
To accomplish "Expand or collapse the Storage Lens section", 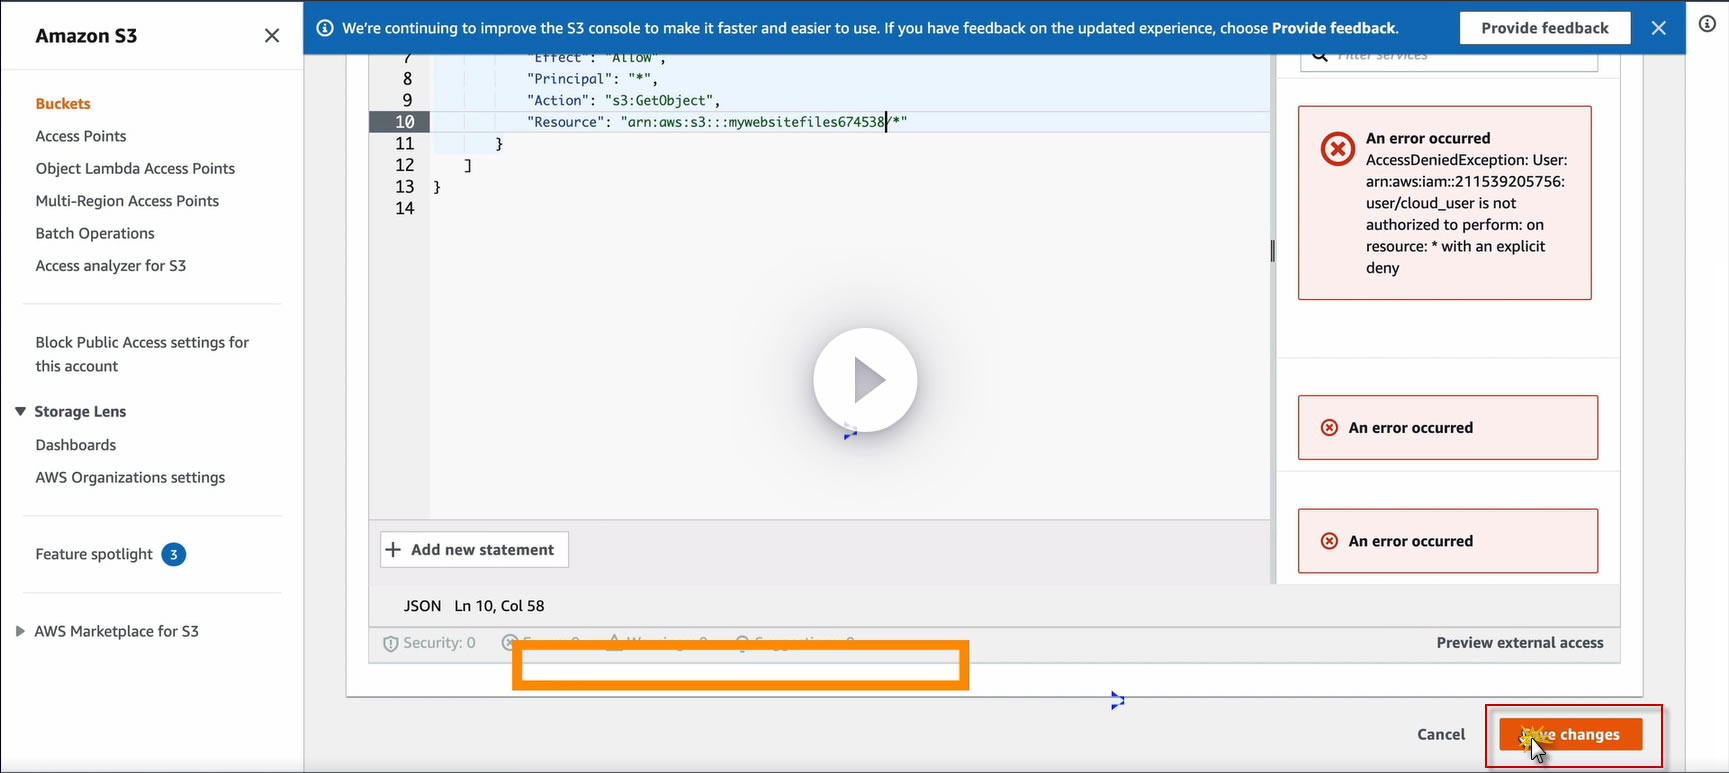I will pos(20,411).
